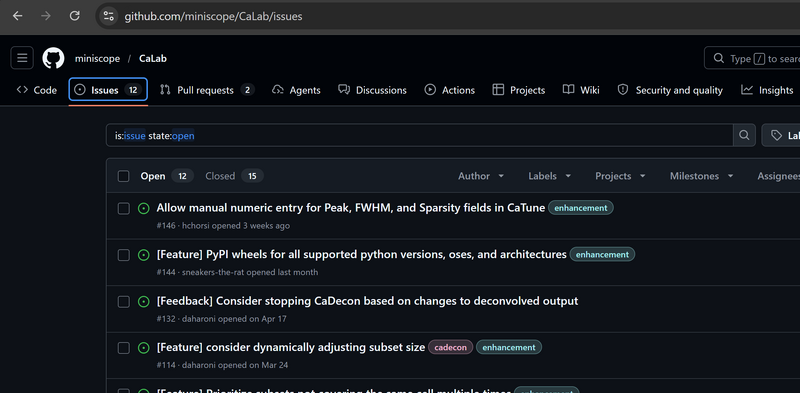Click enhancement label on subset size issue
Viewport: 800px width, 393px height.
coord(509,347)
